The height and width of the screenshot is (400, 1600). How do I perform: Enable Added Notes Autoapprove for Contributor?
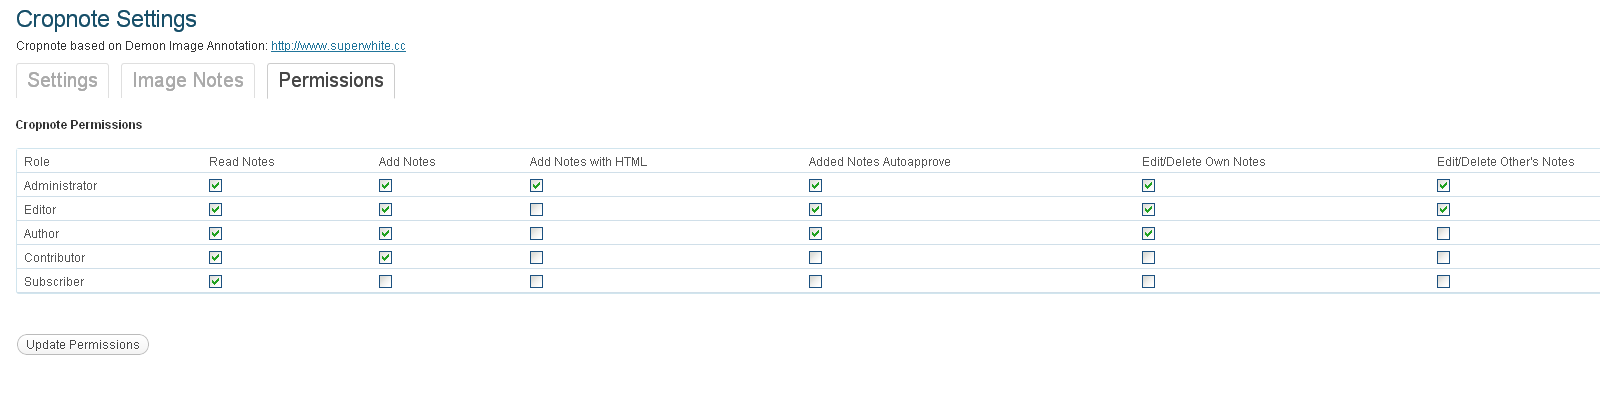click(x=815, y=257)
